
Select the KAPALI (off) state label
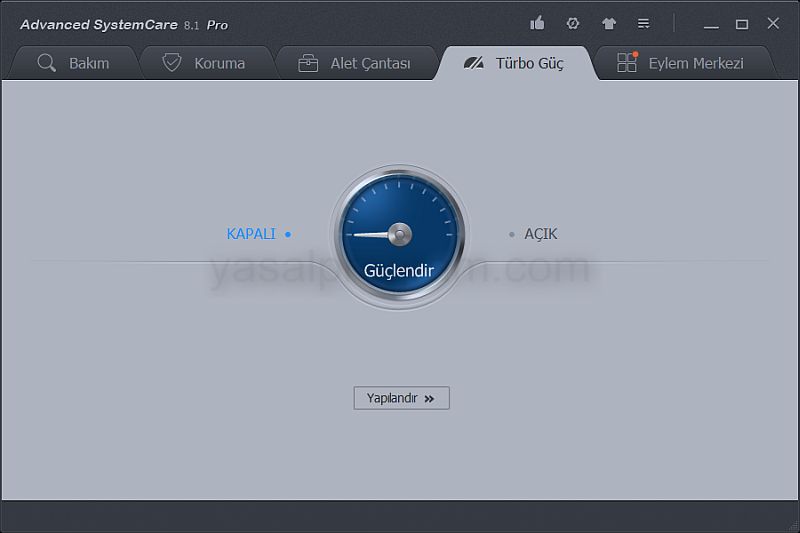click(x=251, y=234)
